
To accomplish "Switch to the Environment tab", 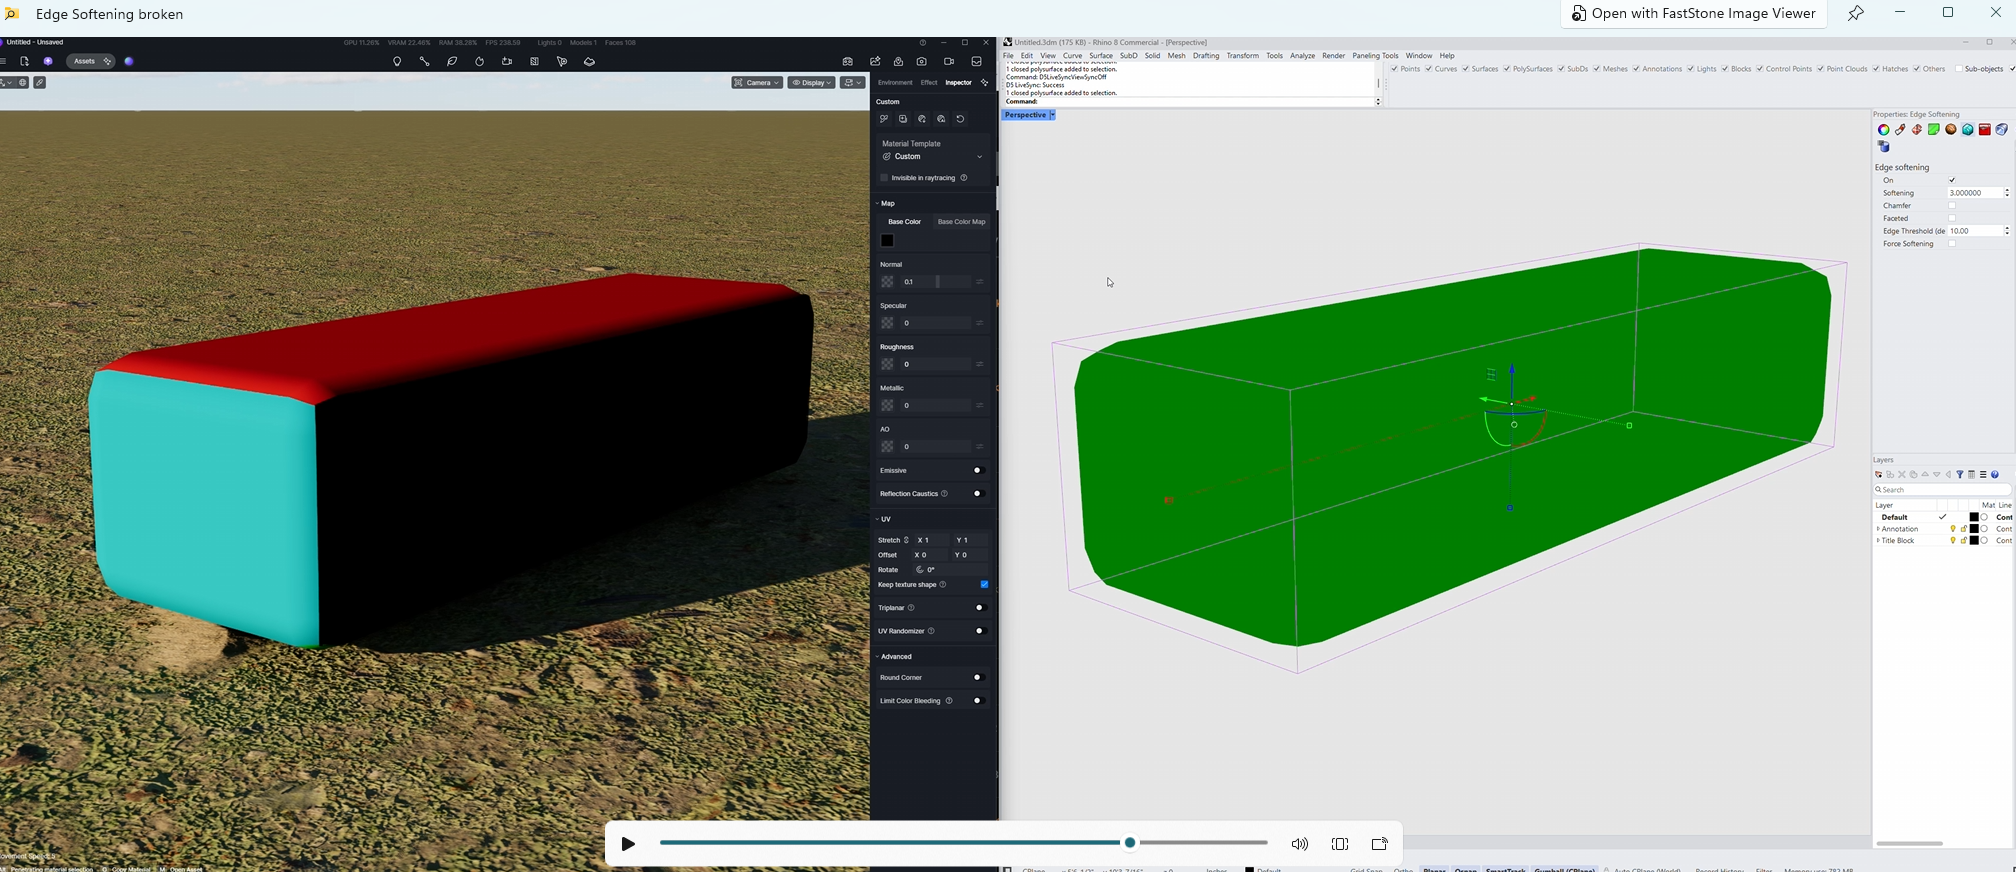I will (895, 83).
